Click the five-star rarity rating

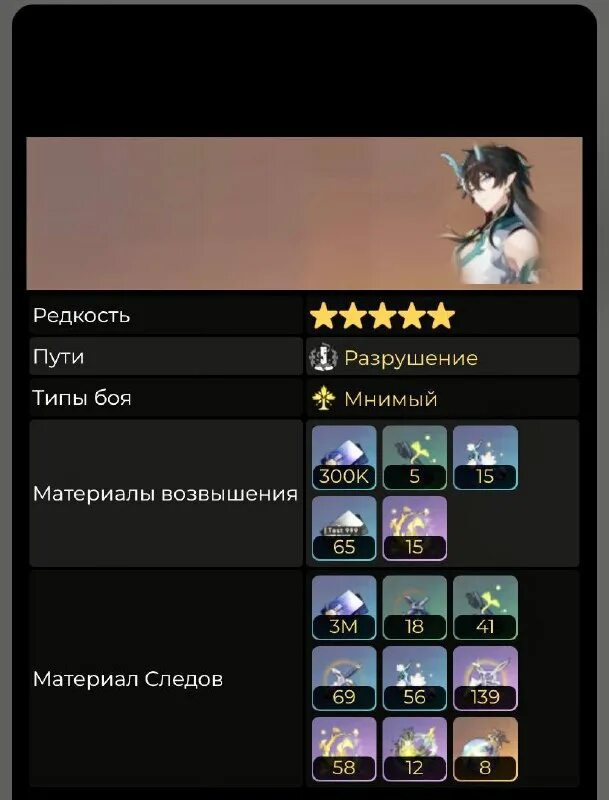(x=383, y=316)
